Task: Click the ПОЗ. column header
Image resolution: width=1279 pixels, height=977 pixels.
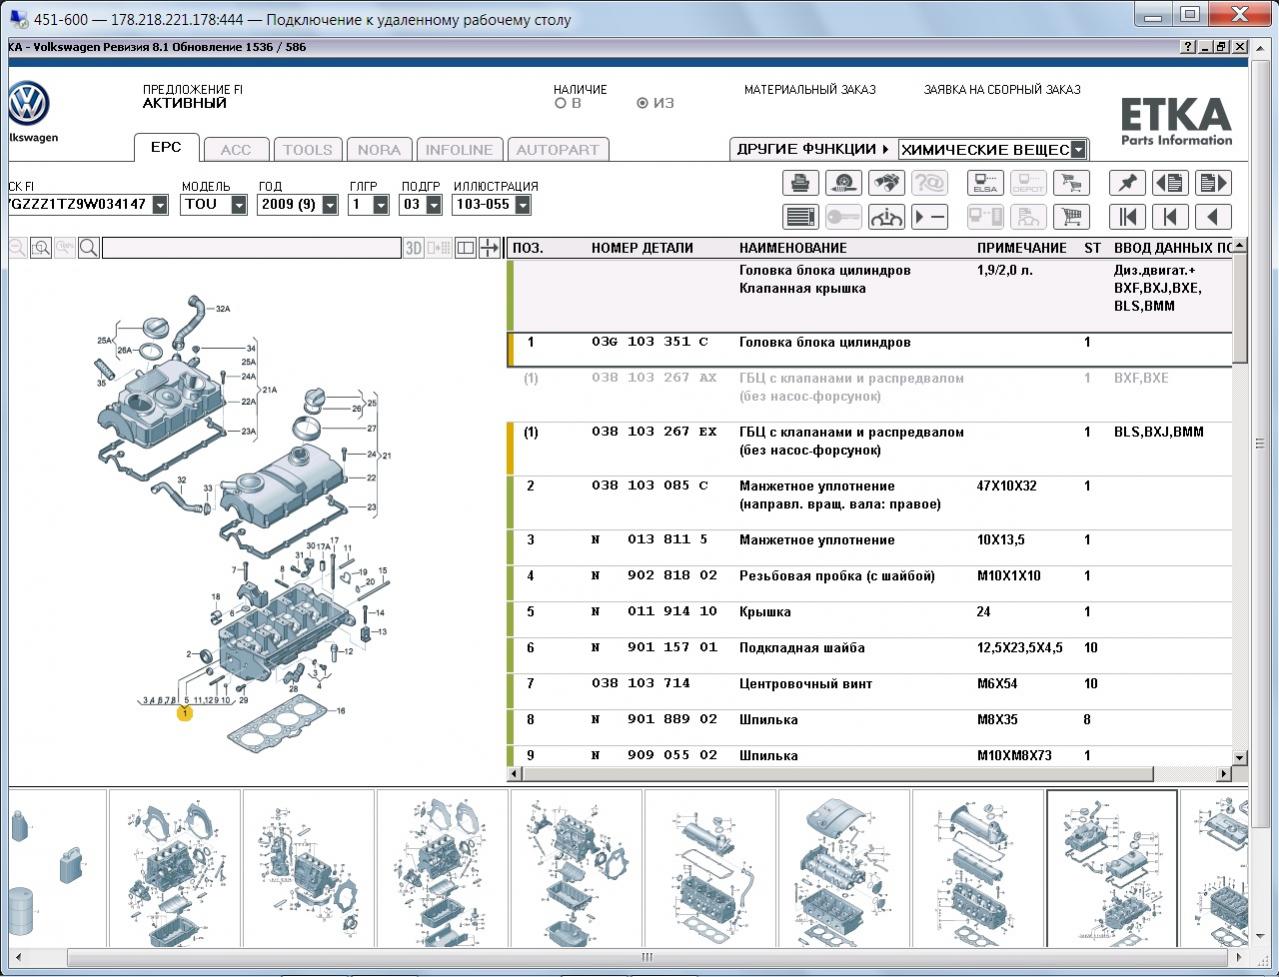Action: (x=528, y=248)
